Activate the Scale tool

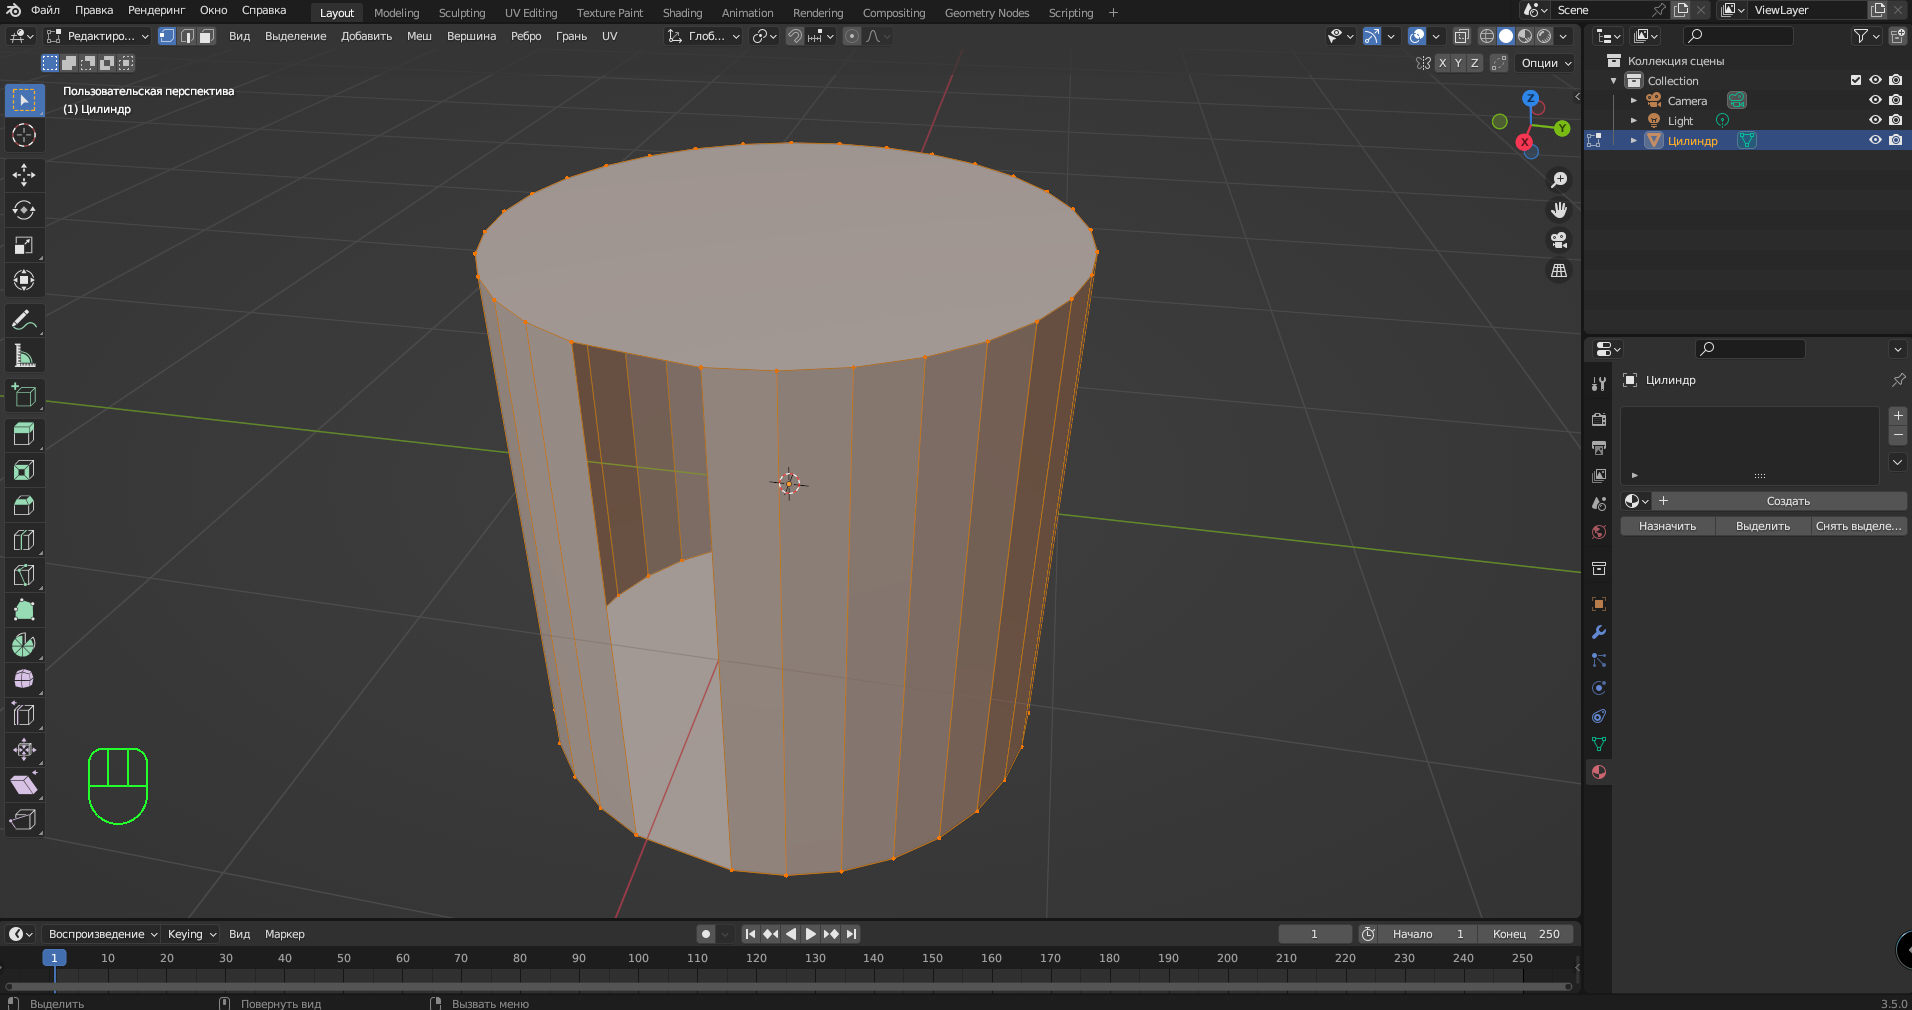tap(24, 245)
